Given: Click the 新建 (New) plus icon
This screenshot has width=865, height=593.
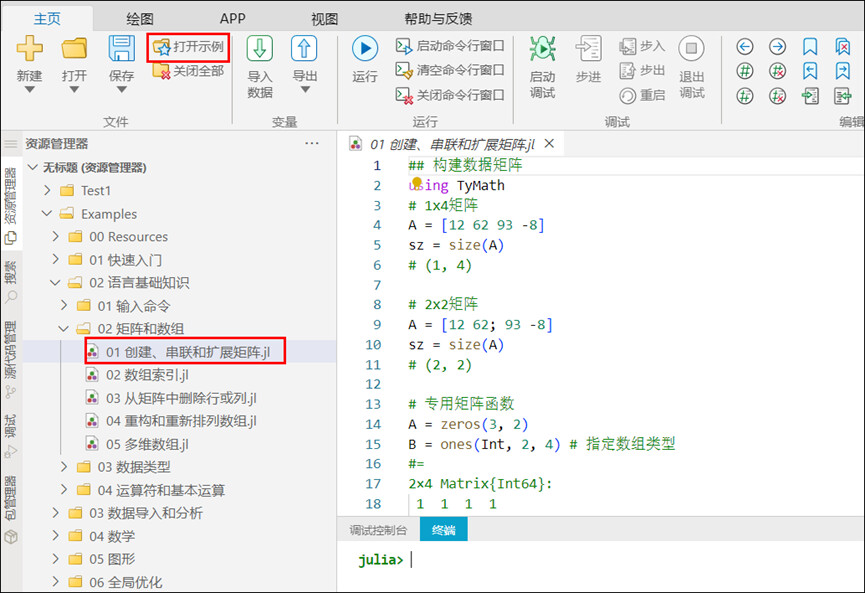Looking at the screenshot, I should [x=29, y=48].
